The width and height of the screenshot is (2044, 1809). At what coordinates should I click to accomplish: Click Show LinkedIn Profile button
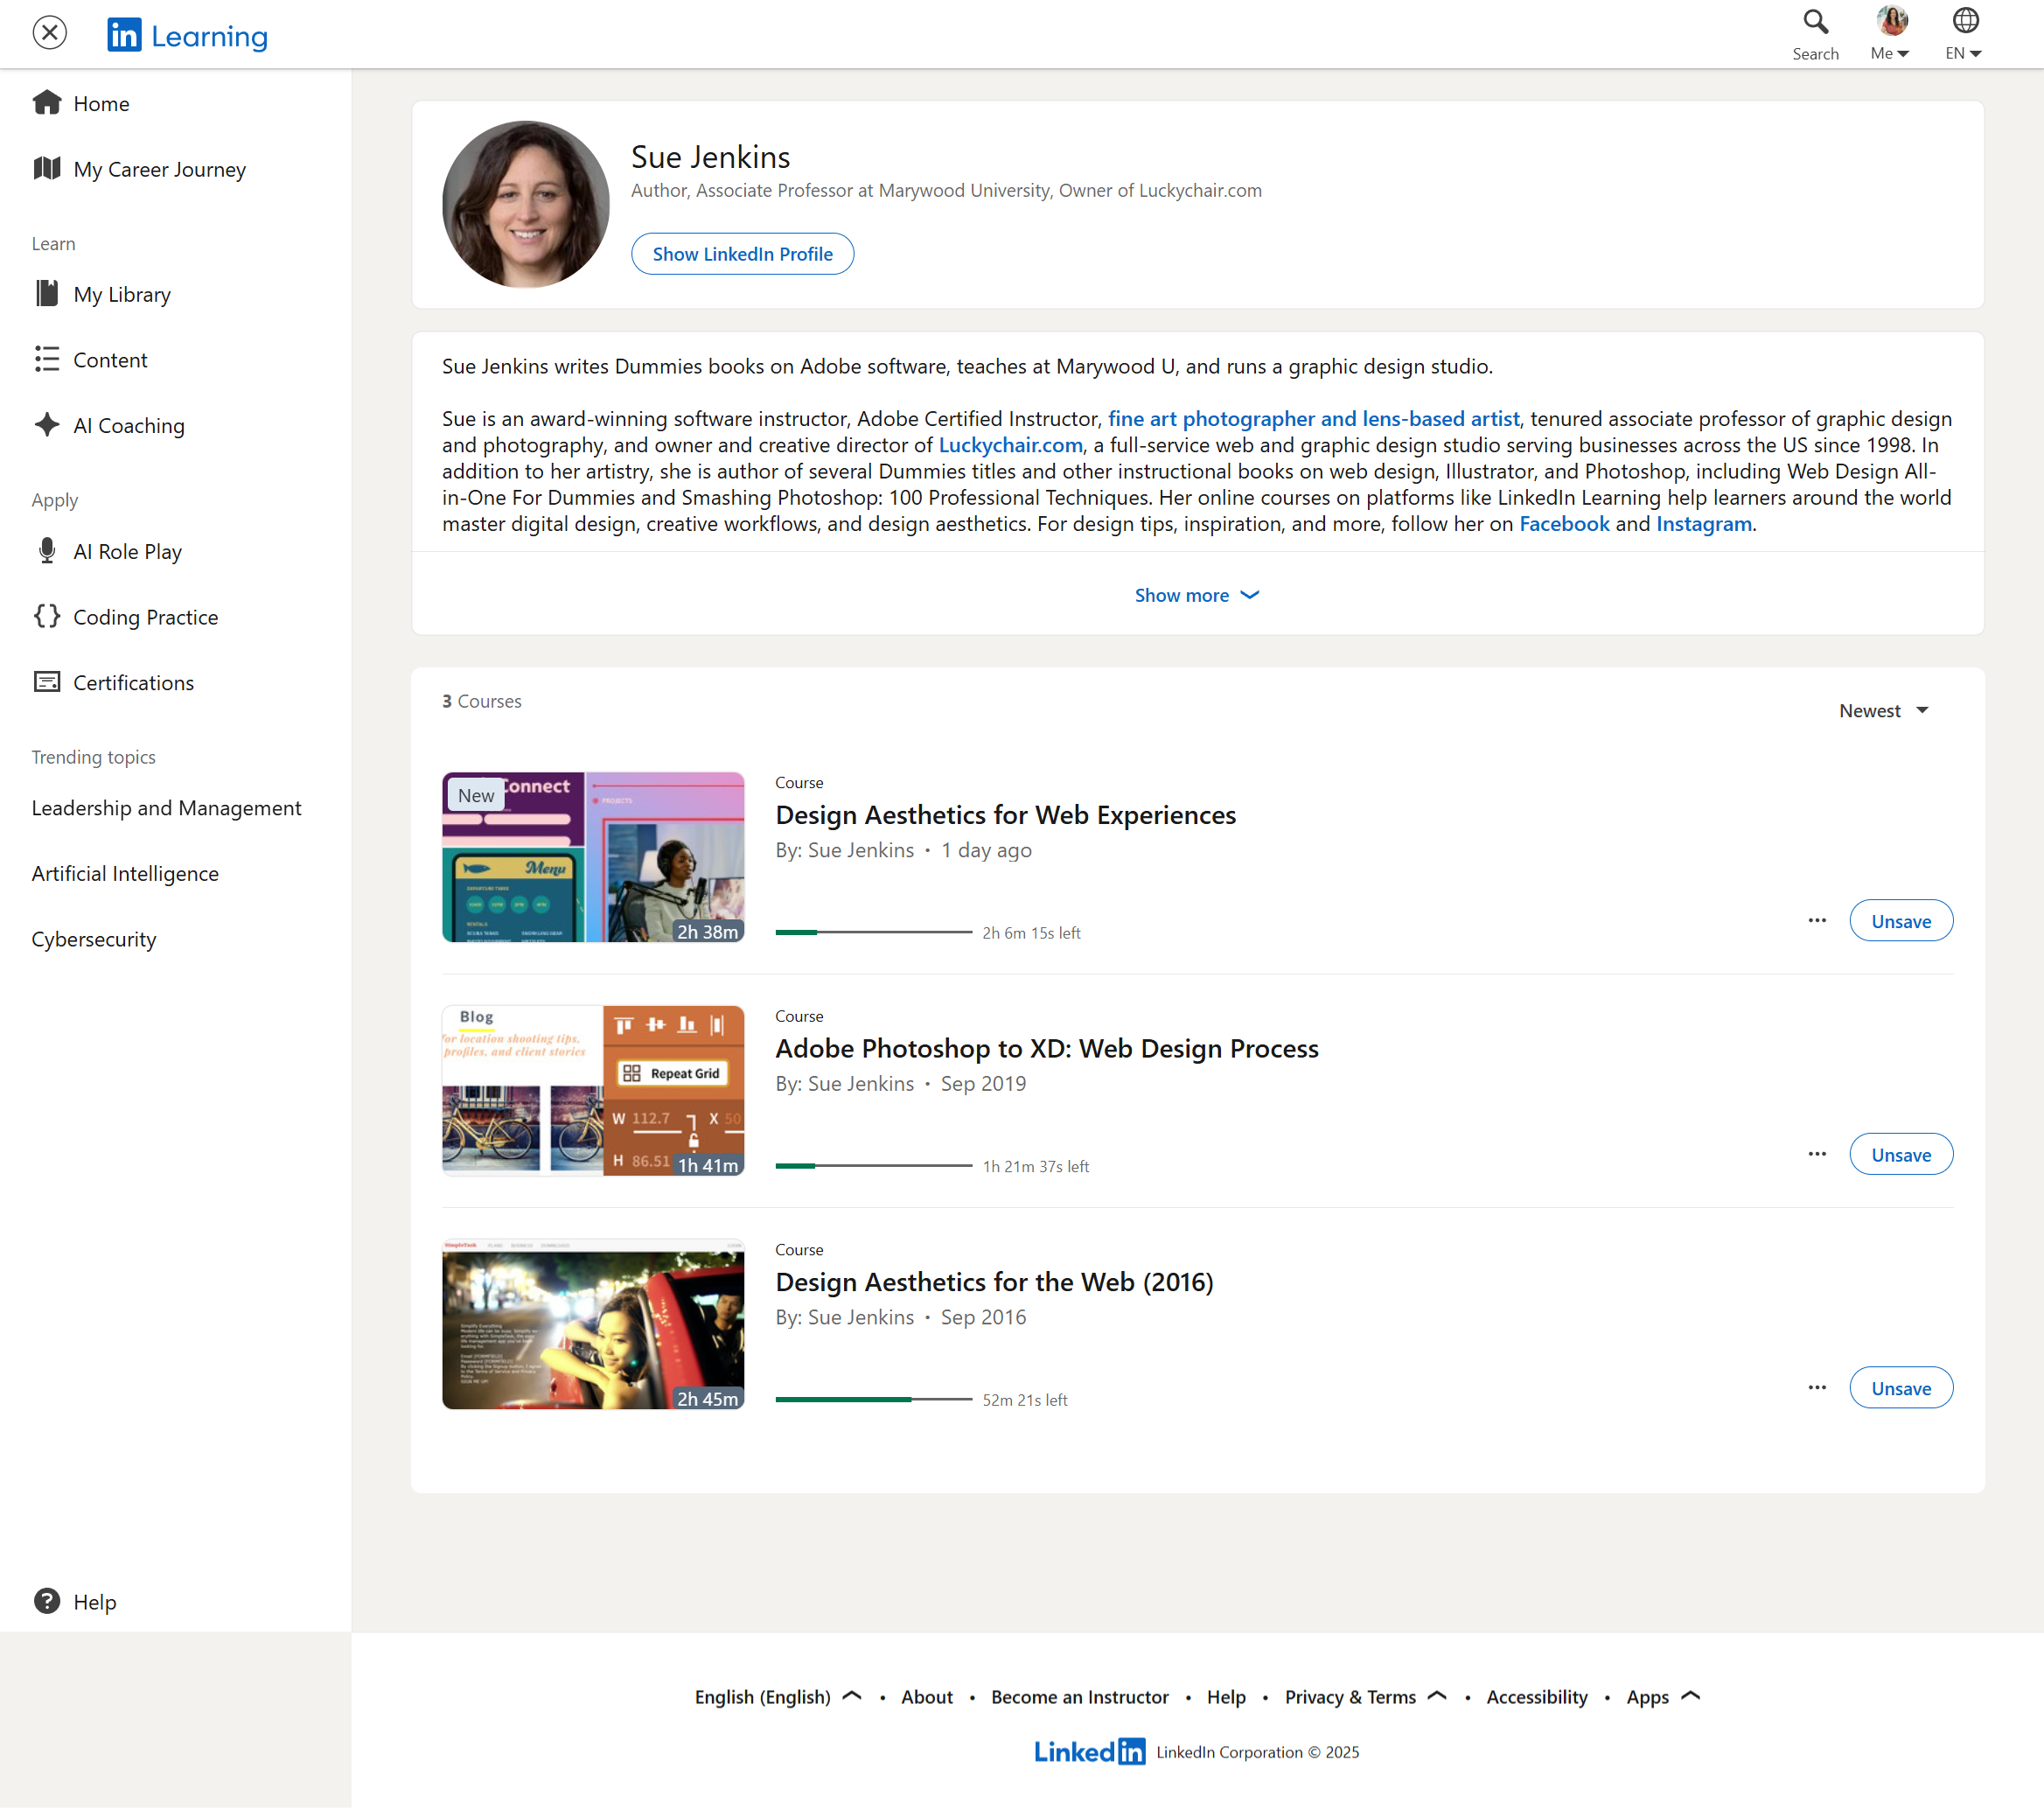(x=742, y=254)
